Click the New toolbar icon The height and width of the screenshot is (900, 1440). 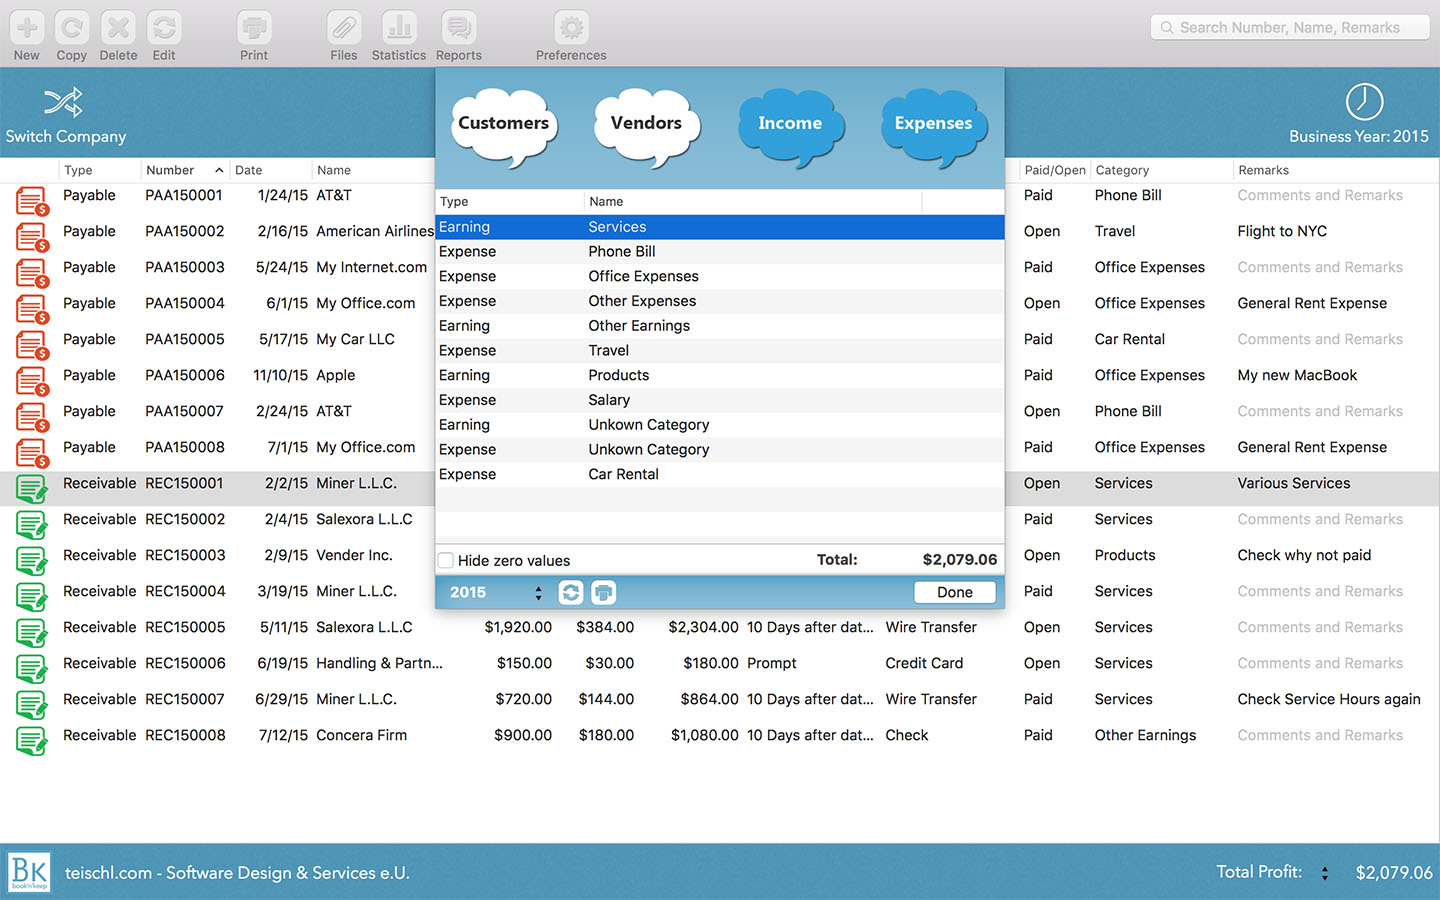27,28
